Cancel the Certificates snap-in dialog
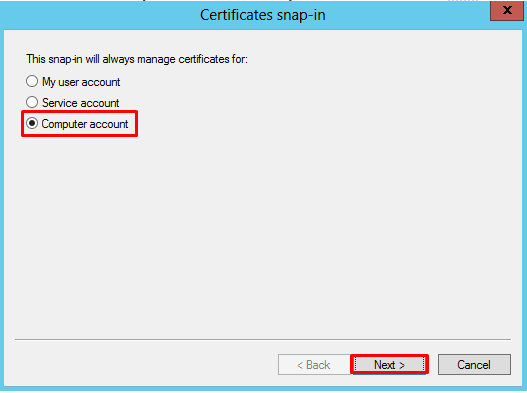 tap(474, 364)
